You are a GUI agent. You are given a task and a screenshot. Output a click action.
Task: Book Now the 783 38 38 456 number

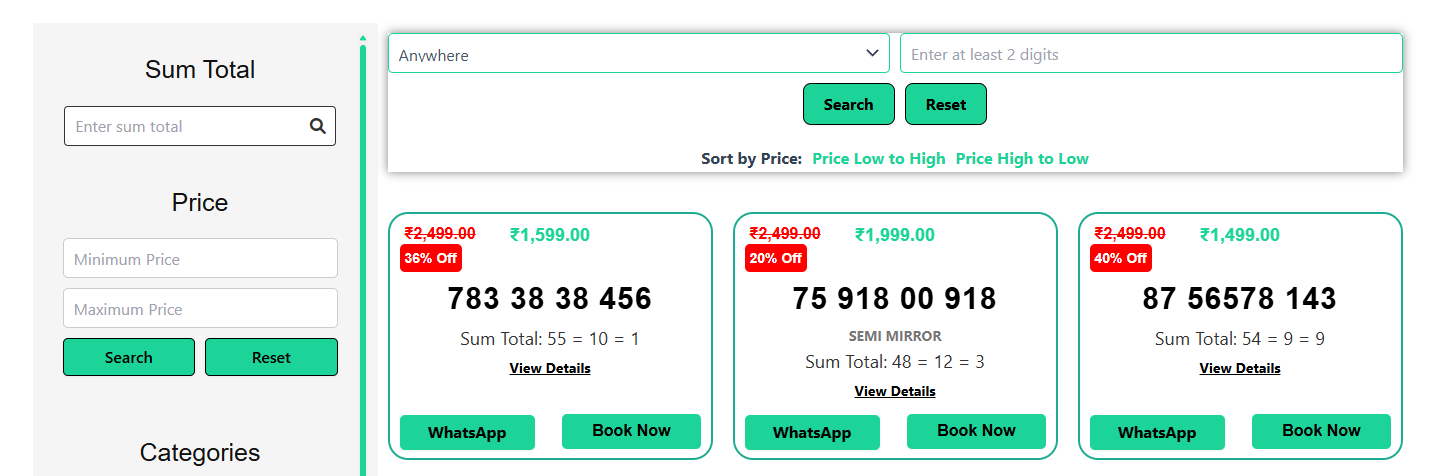pos(631,431)
